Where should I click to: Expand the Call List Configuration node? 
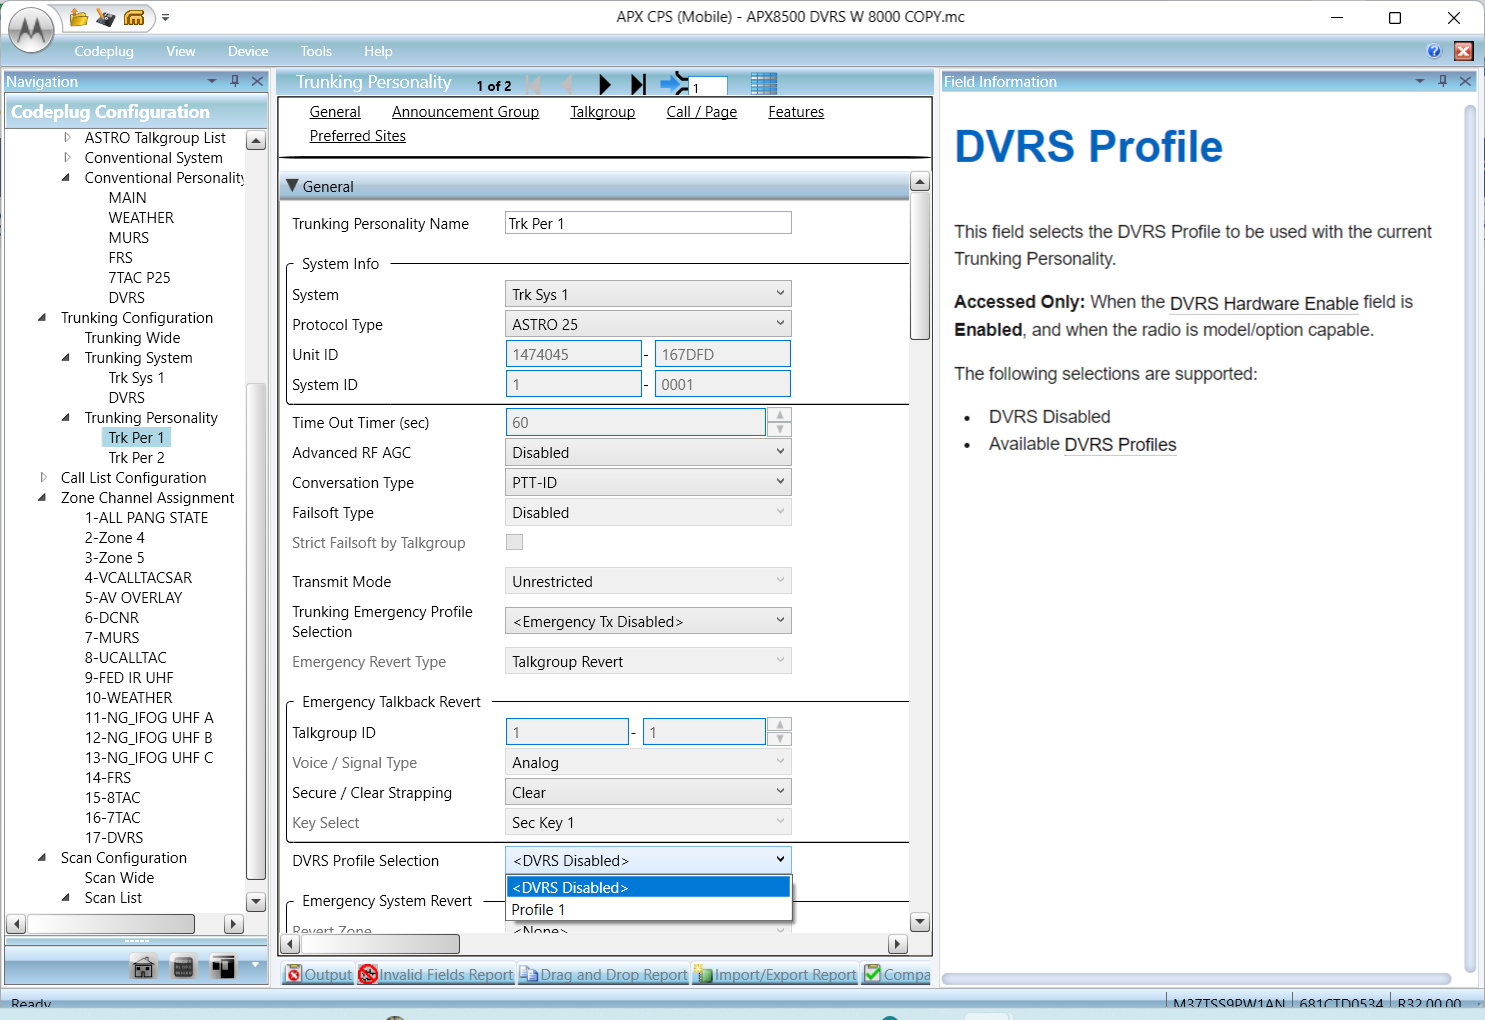43,478
